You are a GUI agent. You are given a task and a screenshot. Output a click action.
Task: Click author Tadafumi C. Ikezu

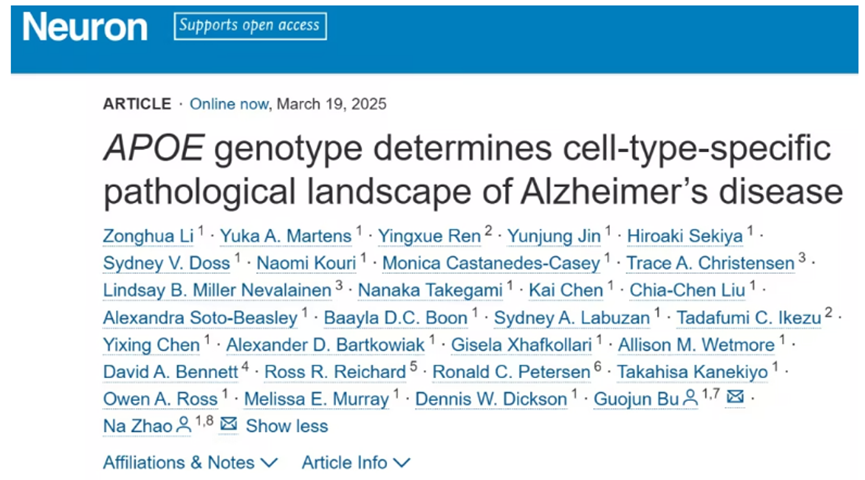(x=749, y=318)
